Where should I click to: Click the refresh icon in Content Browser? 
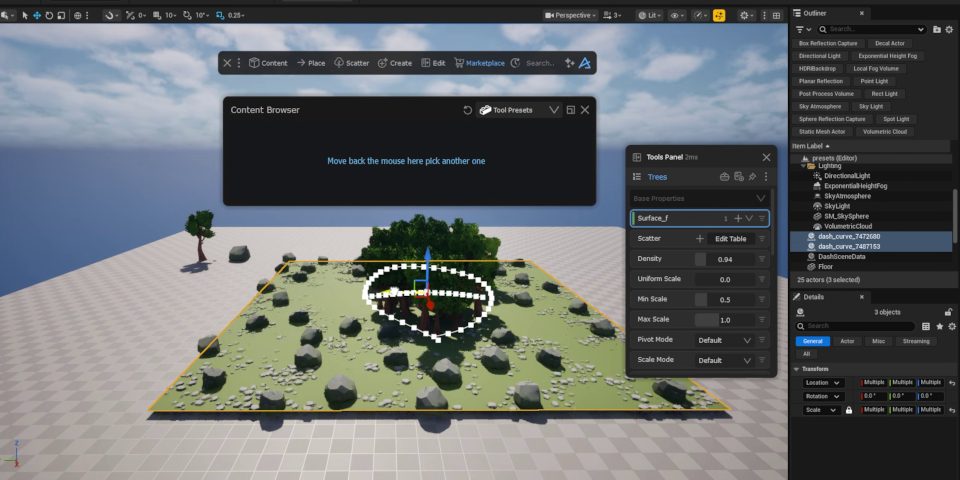[467, 110]
